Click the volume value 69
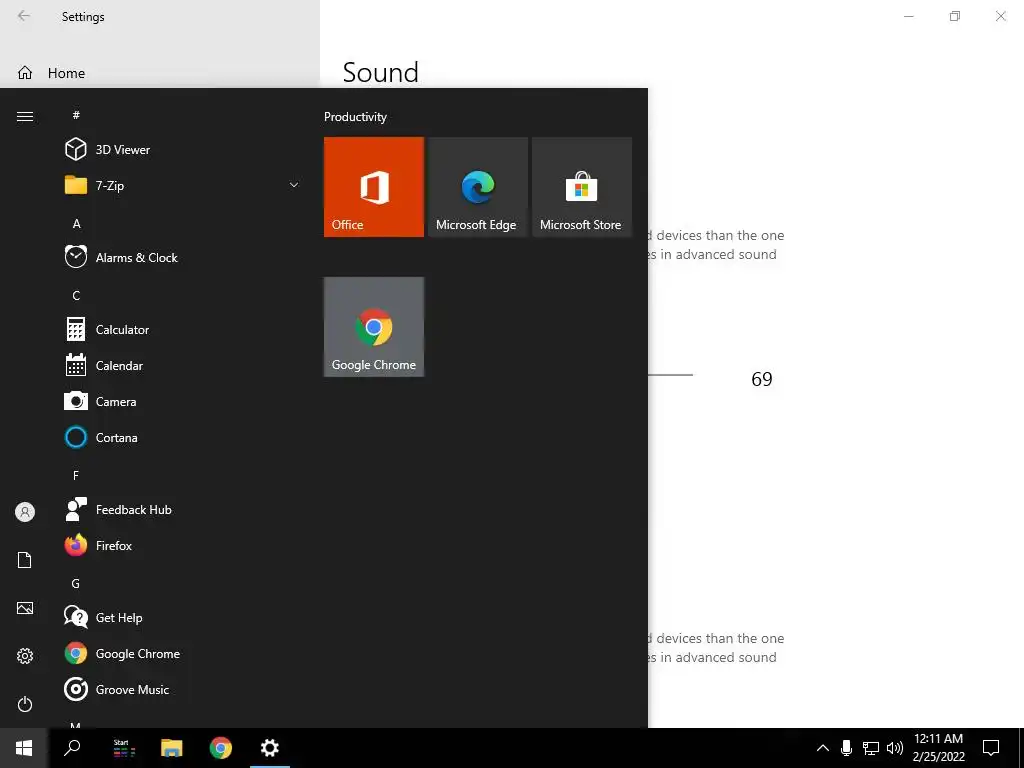The height and width of the screenshot is (768, 1024). [761, 379]
